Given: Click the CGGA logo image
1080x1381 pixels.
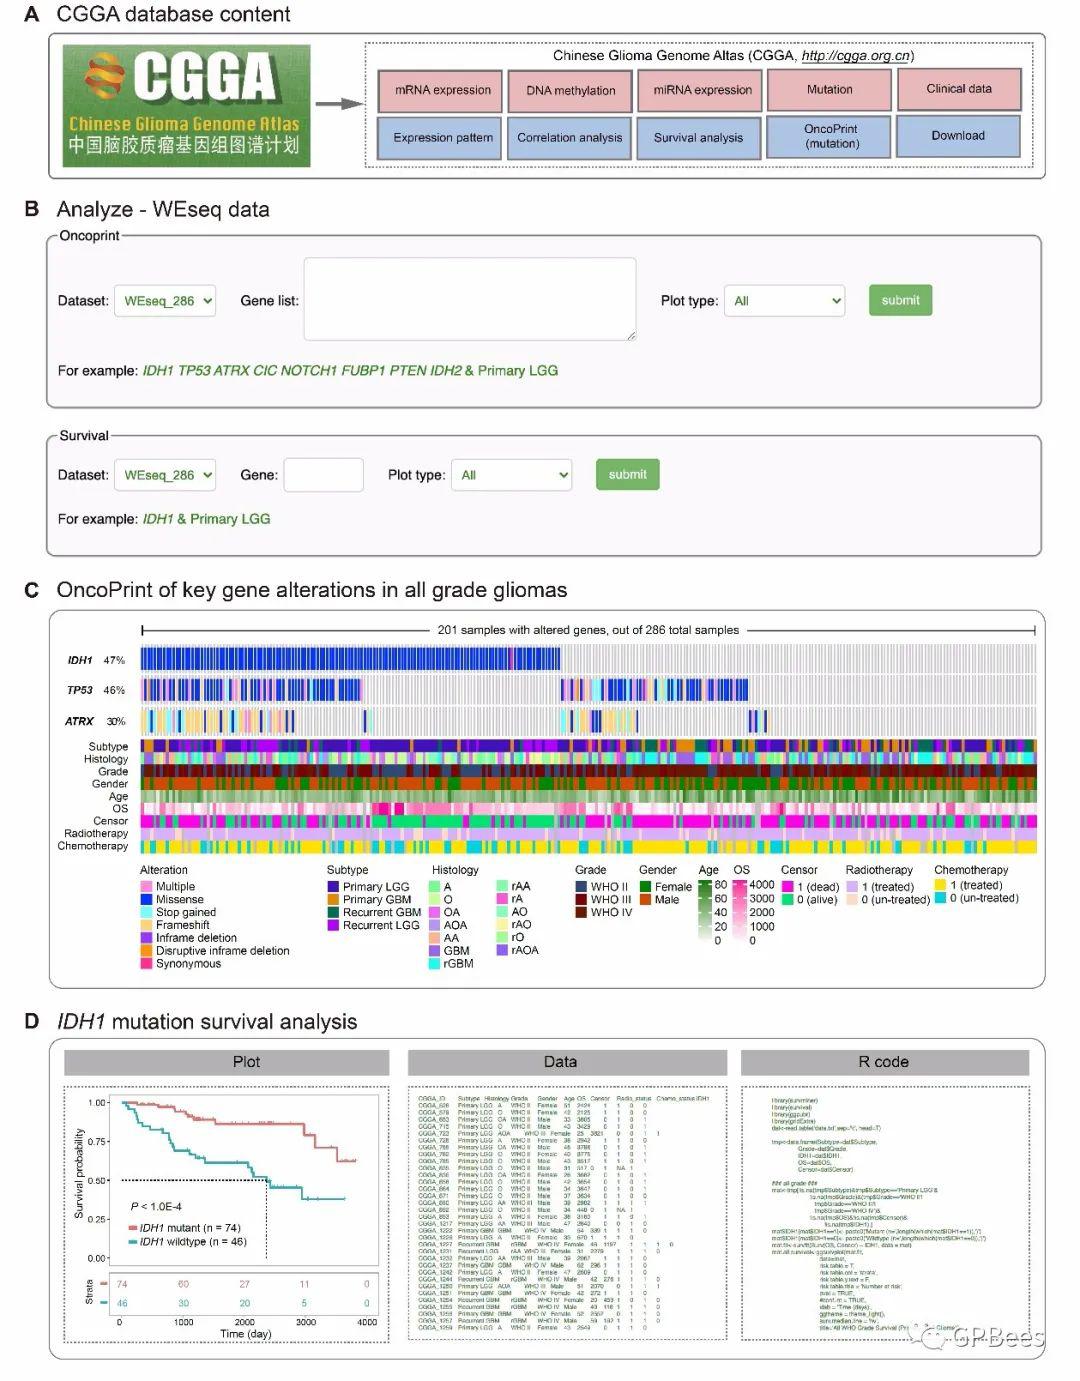Looking at the screenshot, I should point(186,105).
